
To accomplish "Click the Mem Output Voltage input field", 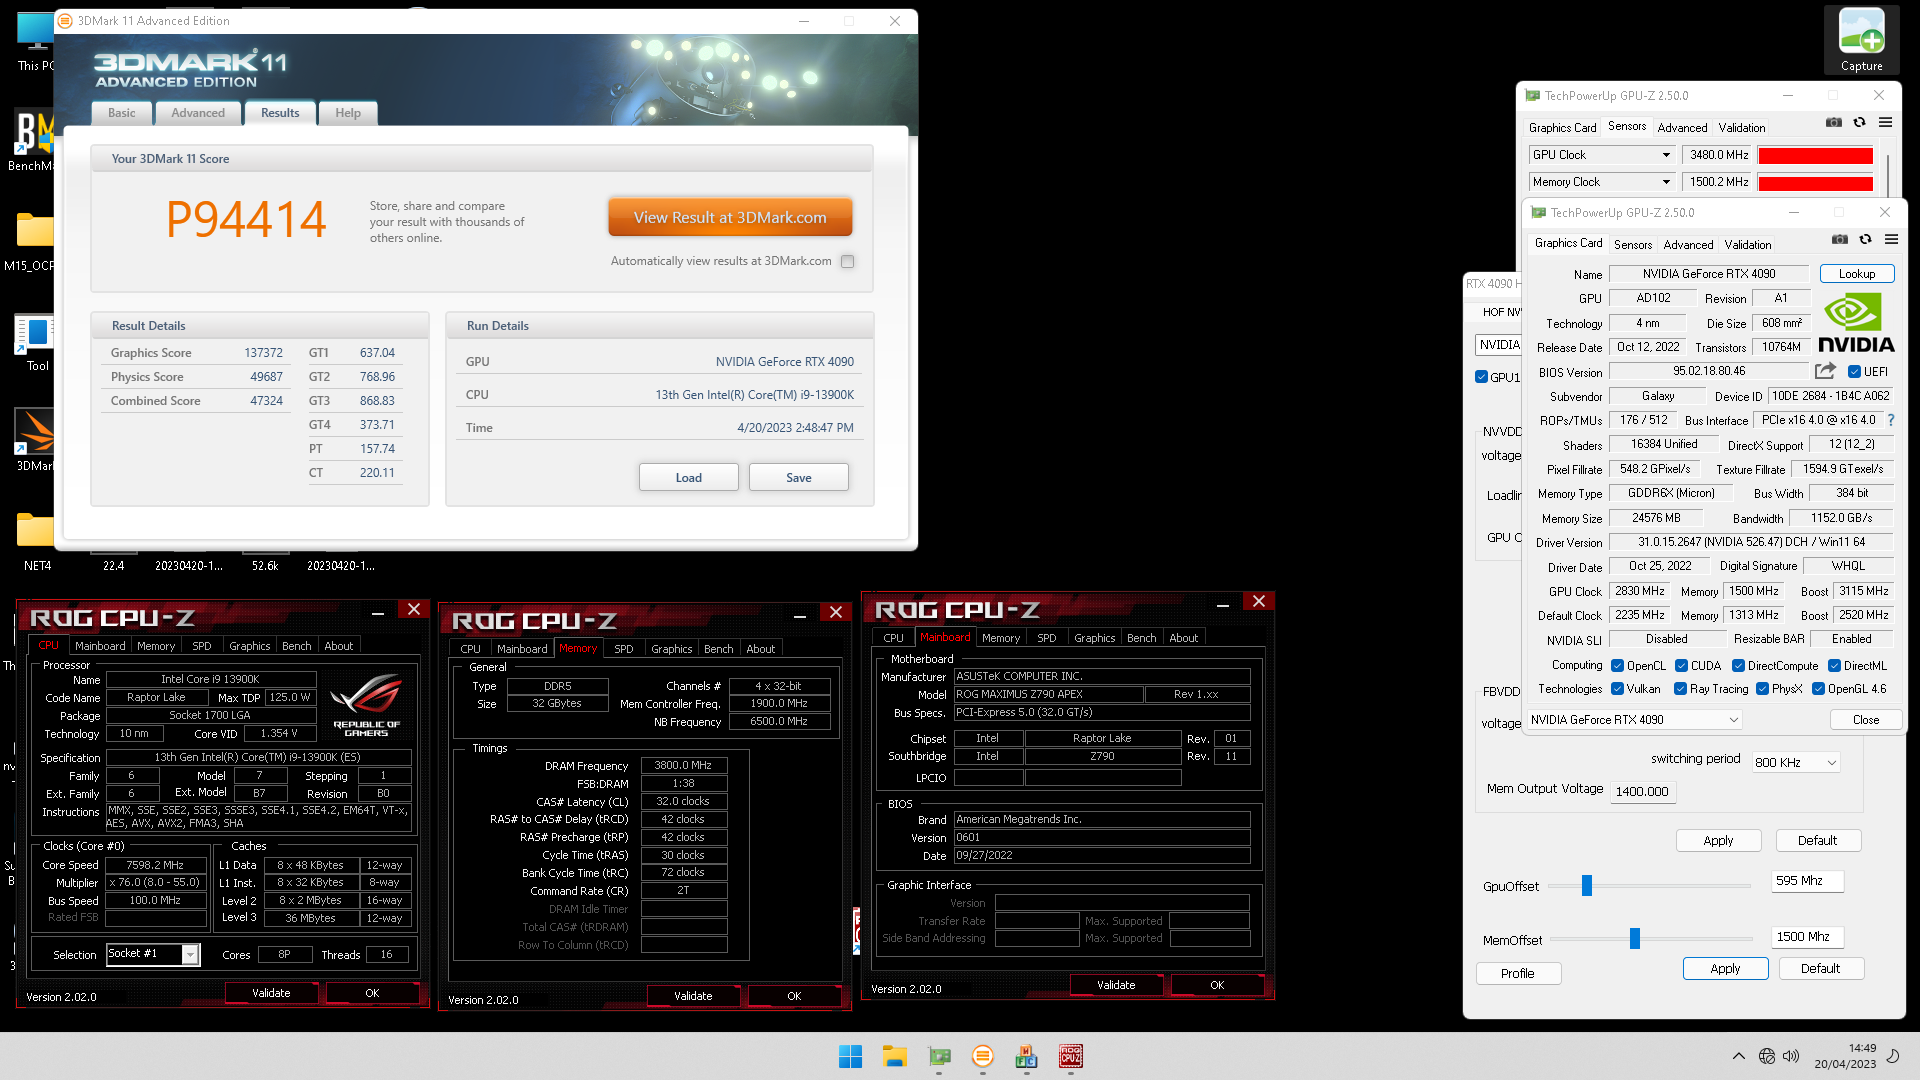I will click(x=1643, y=791).
